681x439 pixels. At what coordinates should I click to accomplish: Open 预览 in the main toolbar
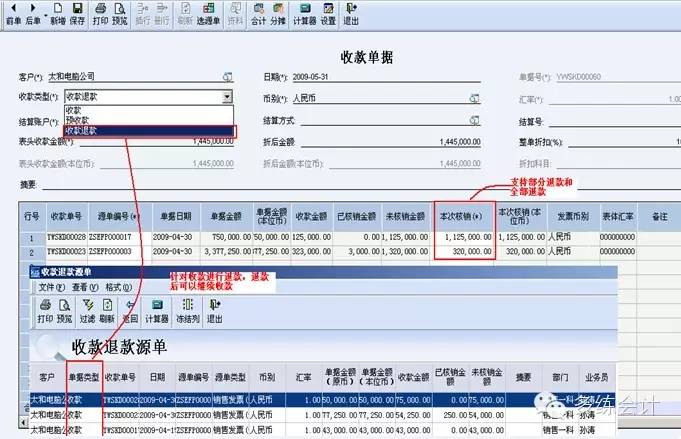click(x=119, y=14)
